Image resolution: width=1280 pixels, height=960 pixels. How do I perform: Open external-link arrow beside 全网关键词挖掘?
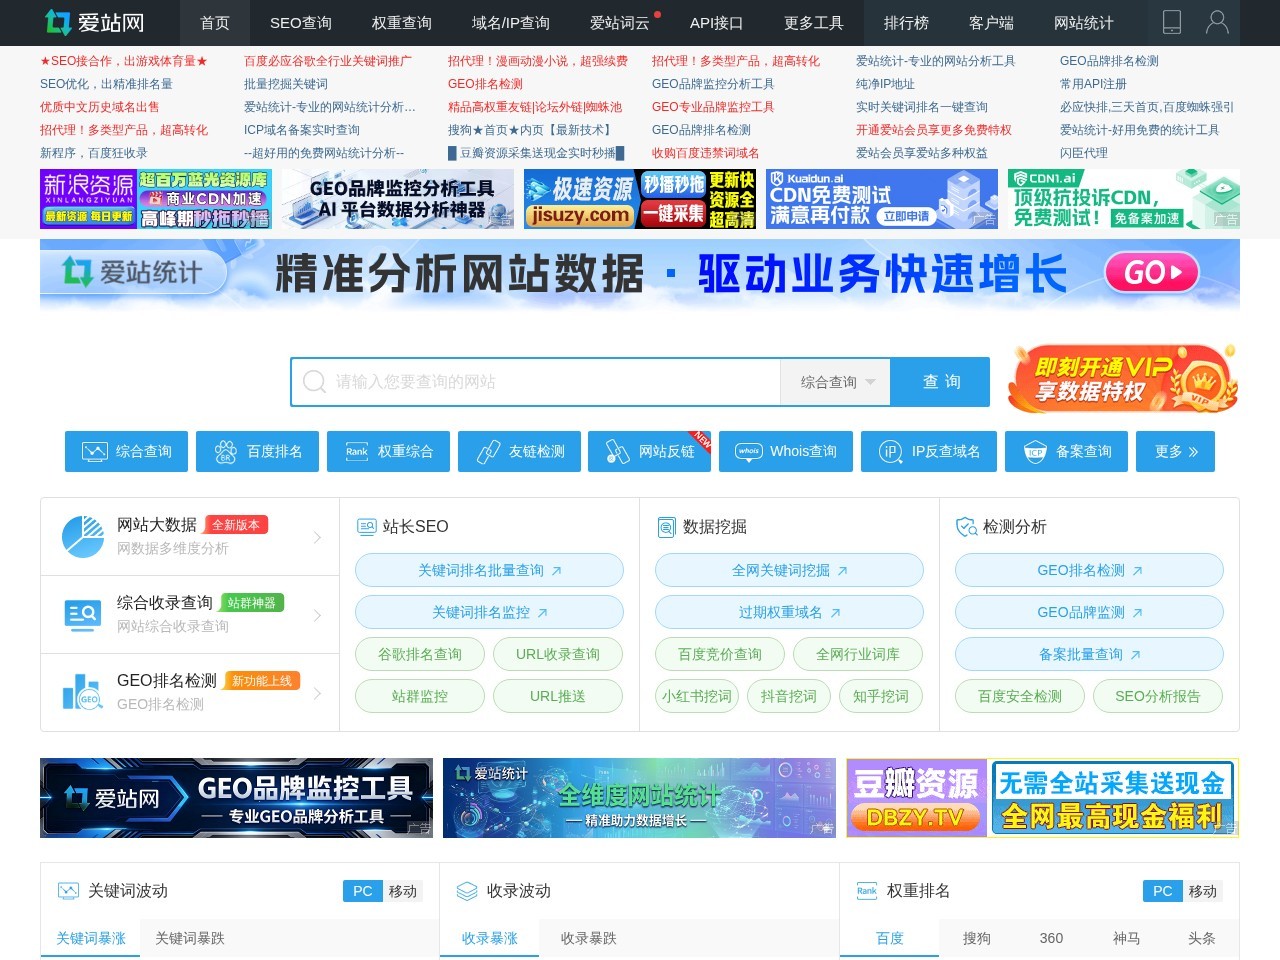click(843, 571)
